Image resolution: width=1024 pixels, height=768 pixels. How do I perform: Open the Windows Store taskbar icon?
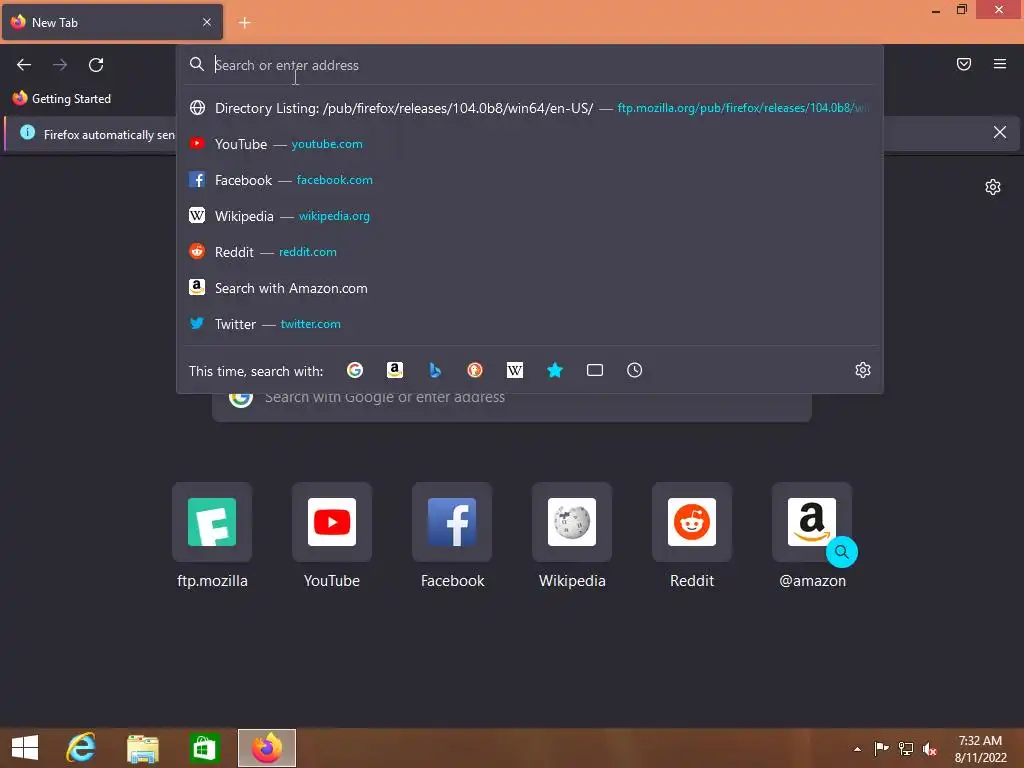[x=204, y=748]
